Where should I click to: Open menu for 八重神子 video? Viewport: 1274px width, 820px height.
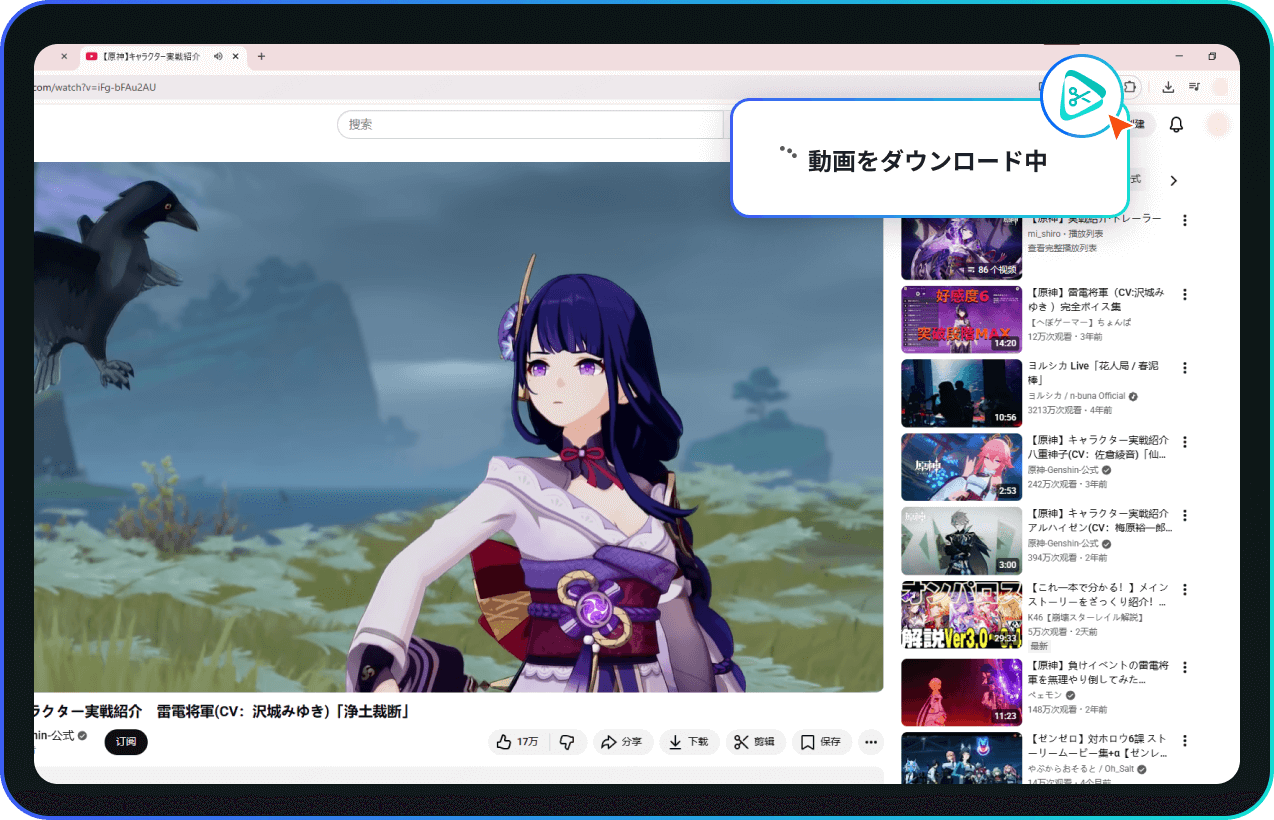pyautogui.click(x=1185, y=441)
